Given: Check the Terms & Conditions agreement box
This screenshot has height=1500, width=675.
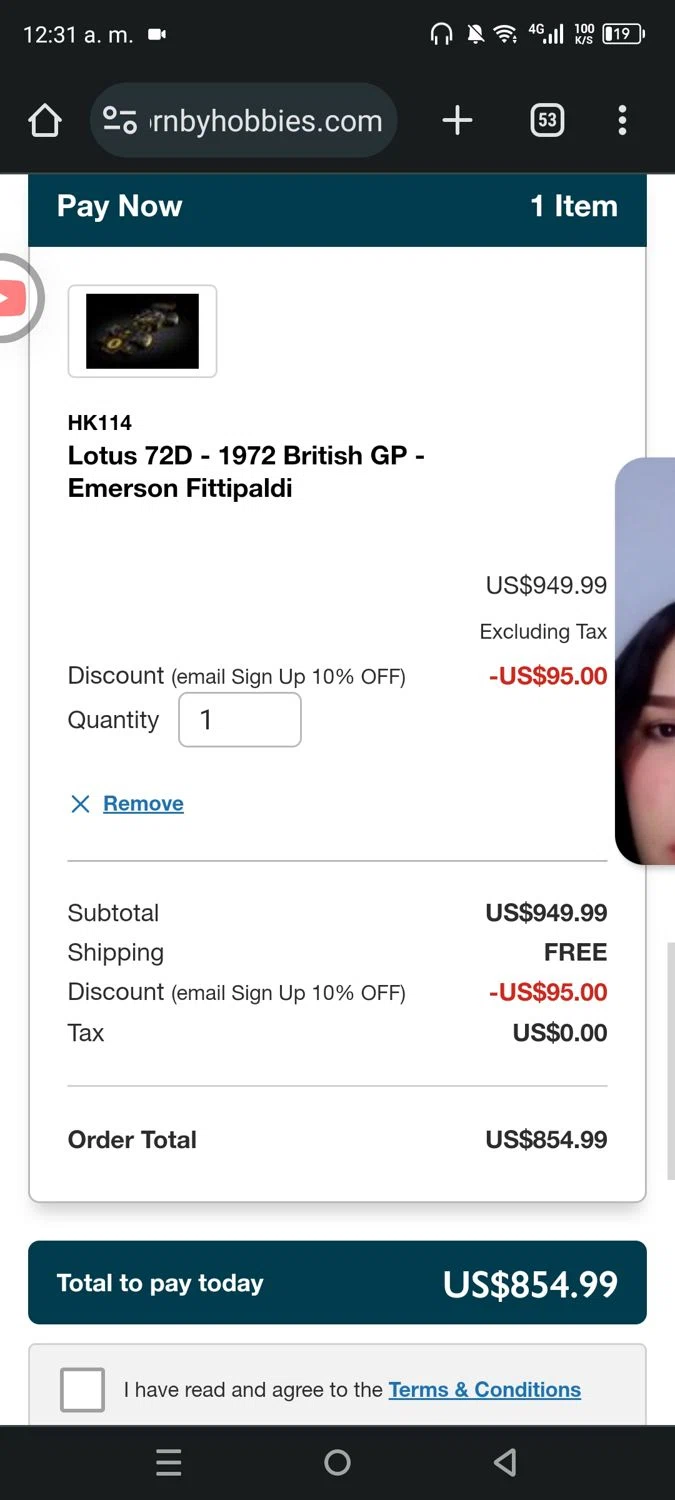Looking at the screenshot, I should (x=82, y=1390).
